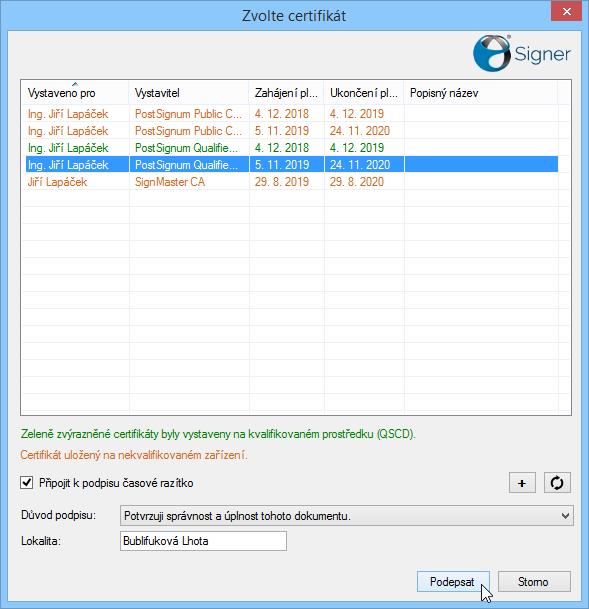Click the Ukončení pl... column header
This screenshot has width=589, height=609.
coord(364,93)
